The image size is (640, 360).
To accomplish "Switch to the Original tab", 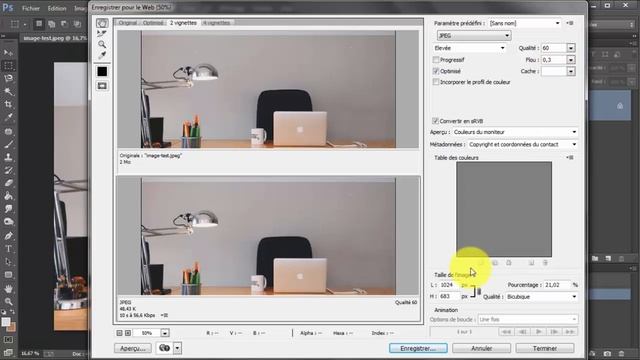I will click(128, 23).
